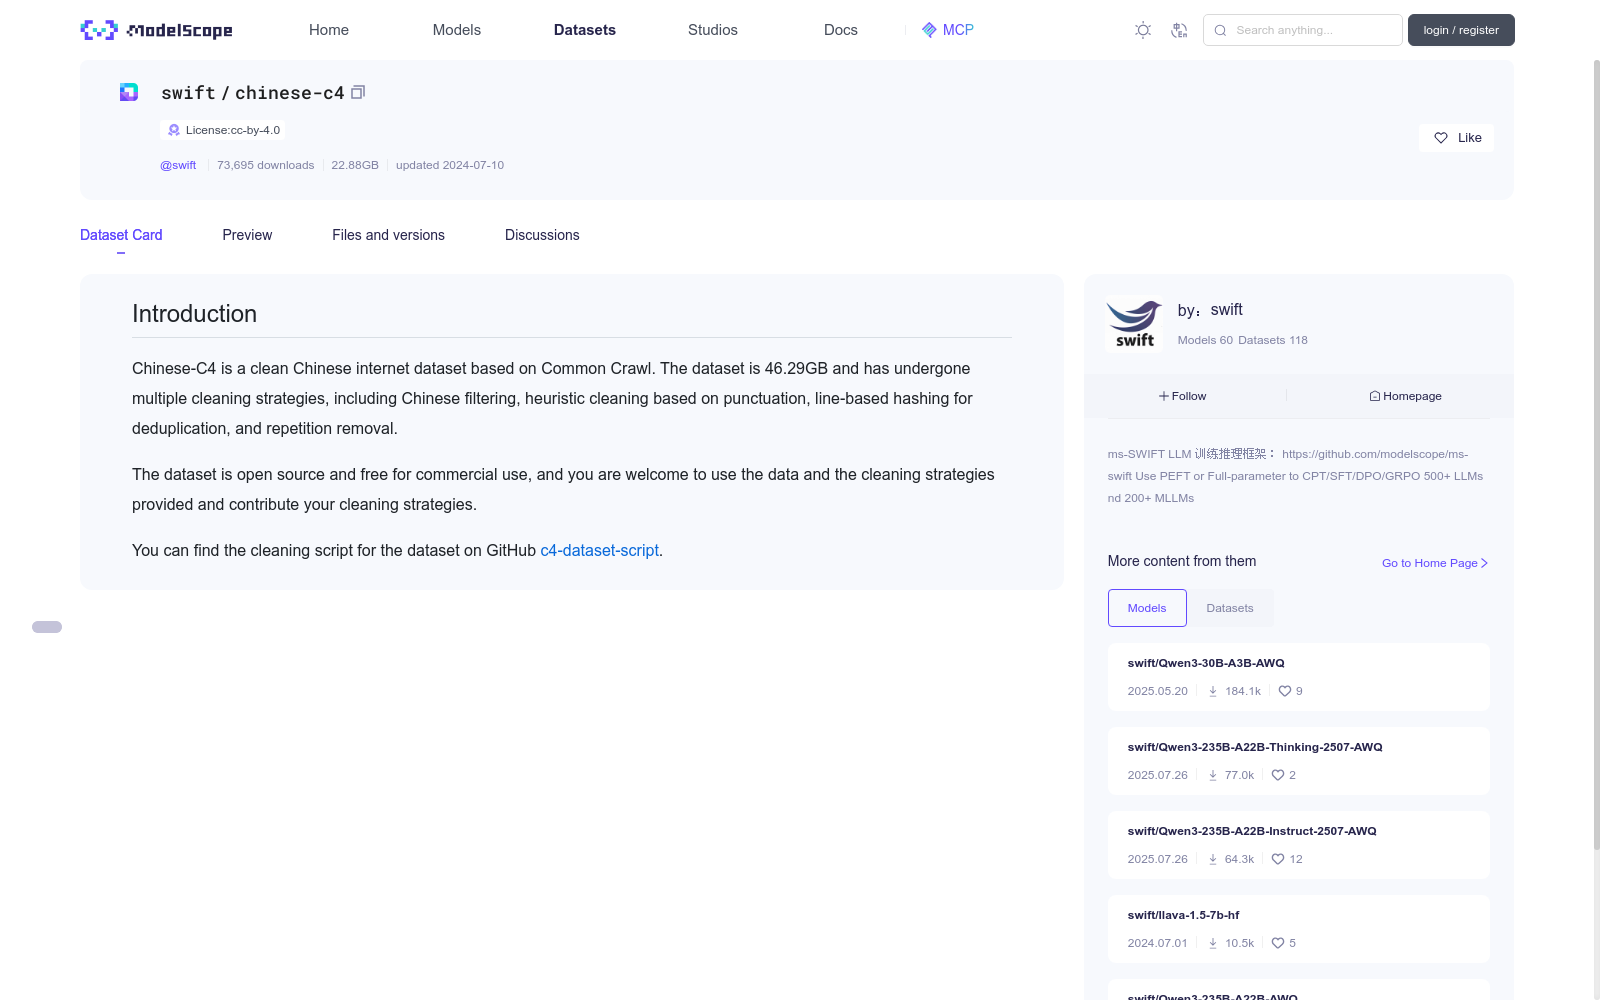The height and width of the screenshot is (1000, 1600).
Task: Click the Models 60 Datasets 118 stats
Action: 1242,340
